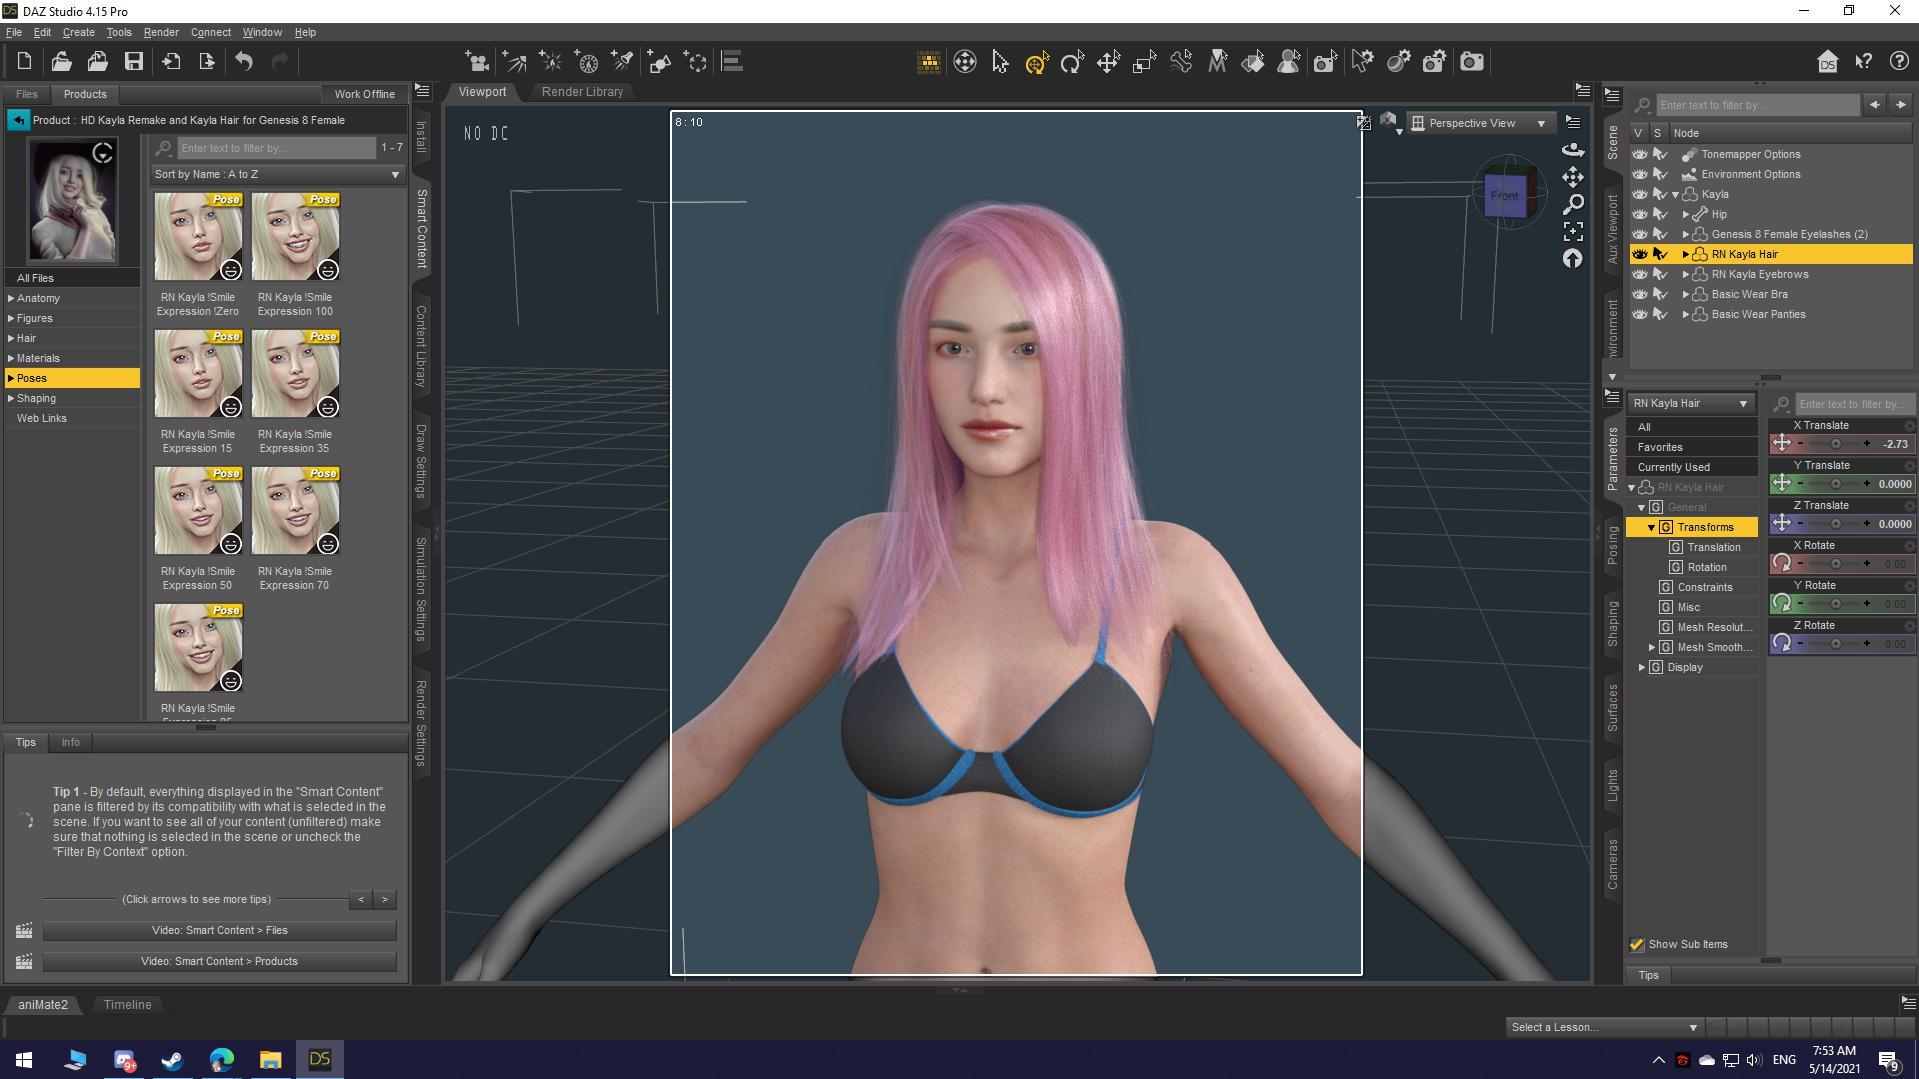Open the Render menu

click(x=160, y=31)
